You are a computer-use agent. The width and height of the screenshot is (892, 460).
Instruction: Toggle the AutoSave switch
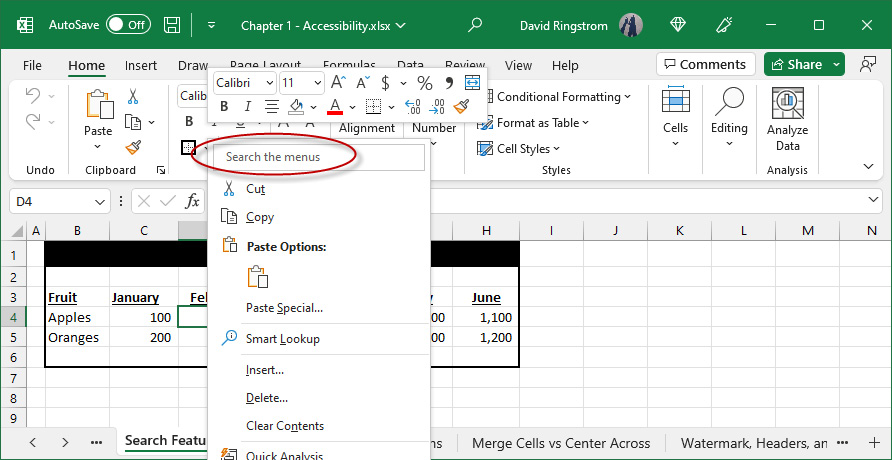pos(128,25)
